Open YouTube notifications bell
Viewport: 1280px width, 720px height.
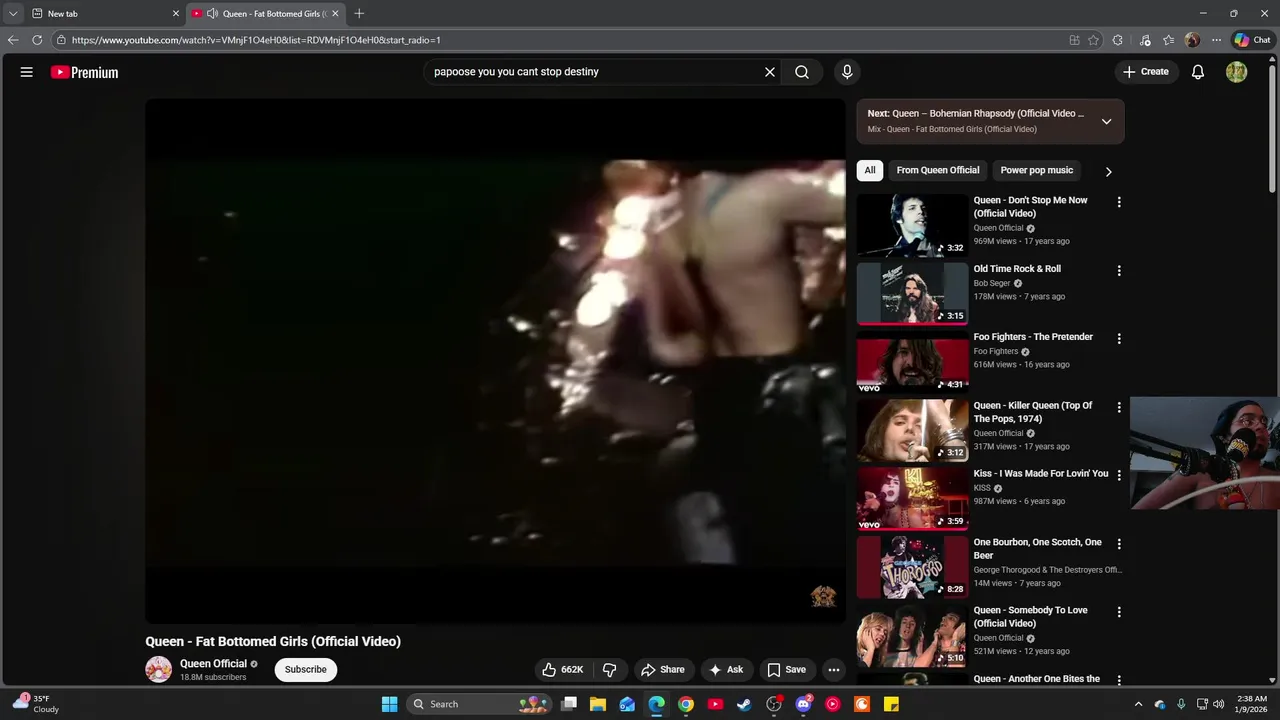[x=1198, y=72]
